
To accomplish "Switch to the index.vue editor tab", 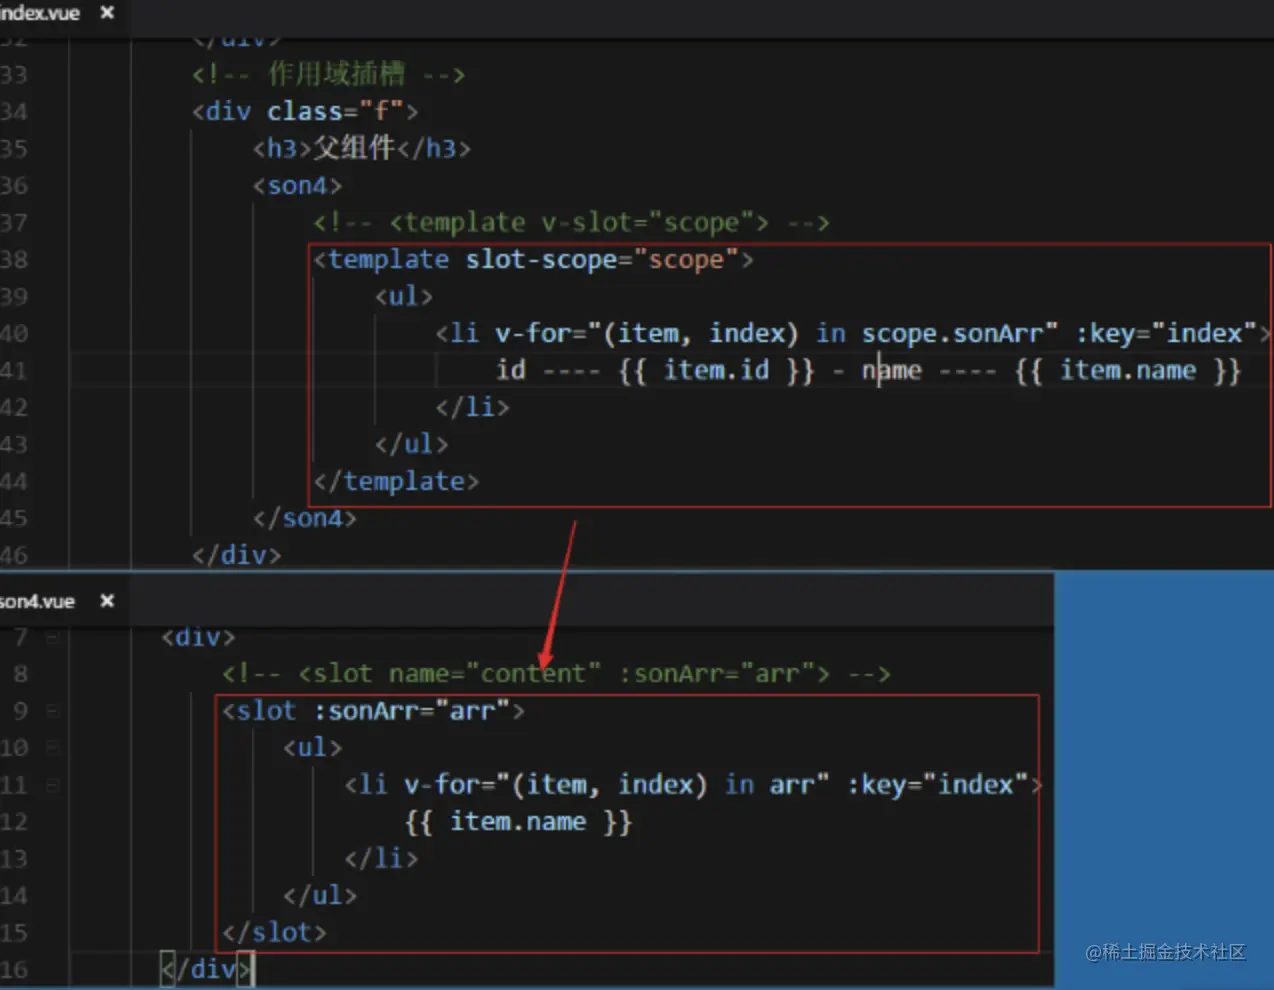I will 40,13.
